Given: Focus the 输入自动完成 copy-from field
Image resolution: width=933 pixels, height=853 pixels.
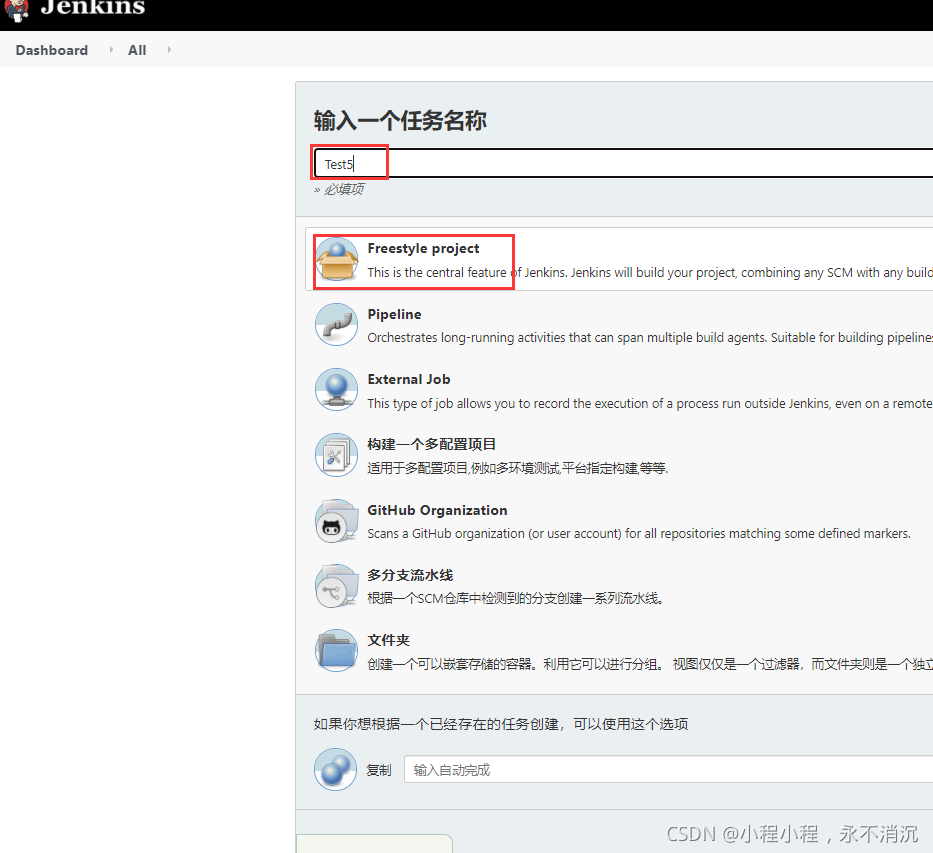Looking at the screenshot, I should 669,770.
